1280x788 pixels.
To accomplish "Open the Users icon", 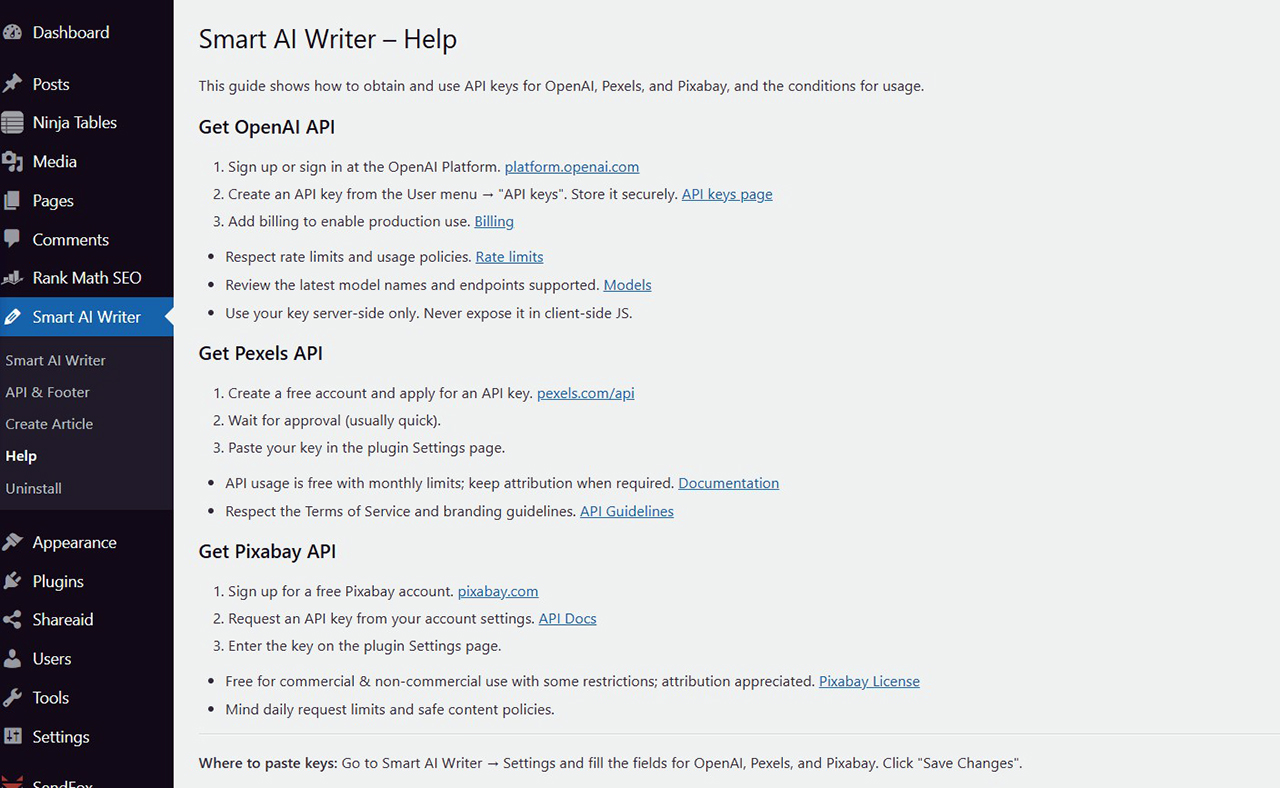I will coord(14,658).
